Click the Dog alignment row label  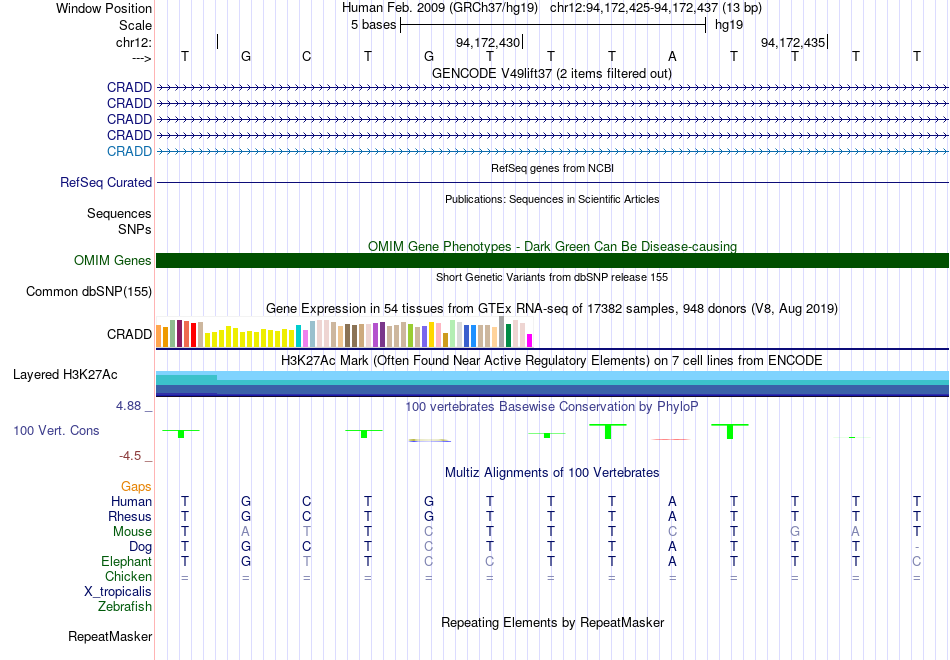coord(141,547)
